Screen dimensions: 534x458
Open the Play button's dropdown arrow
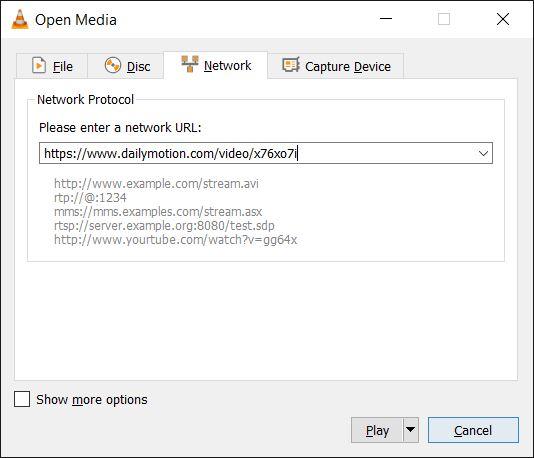[x=411, y=430]
